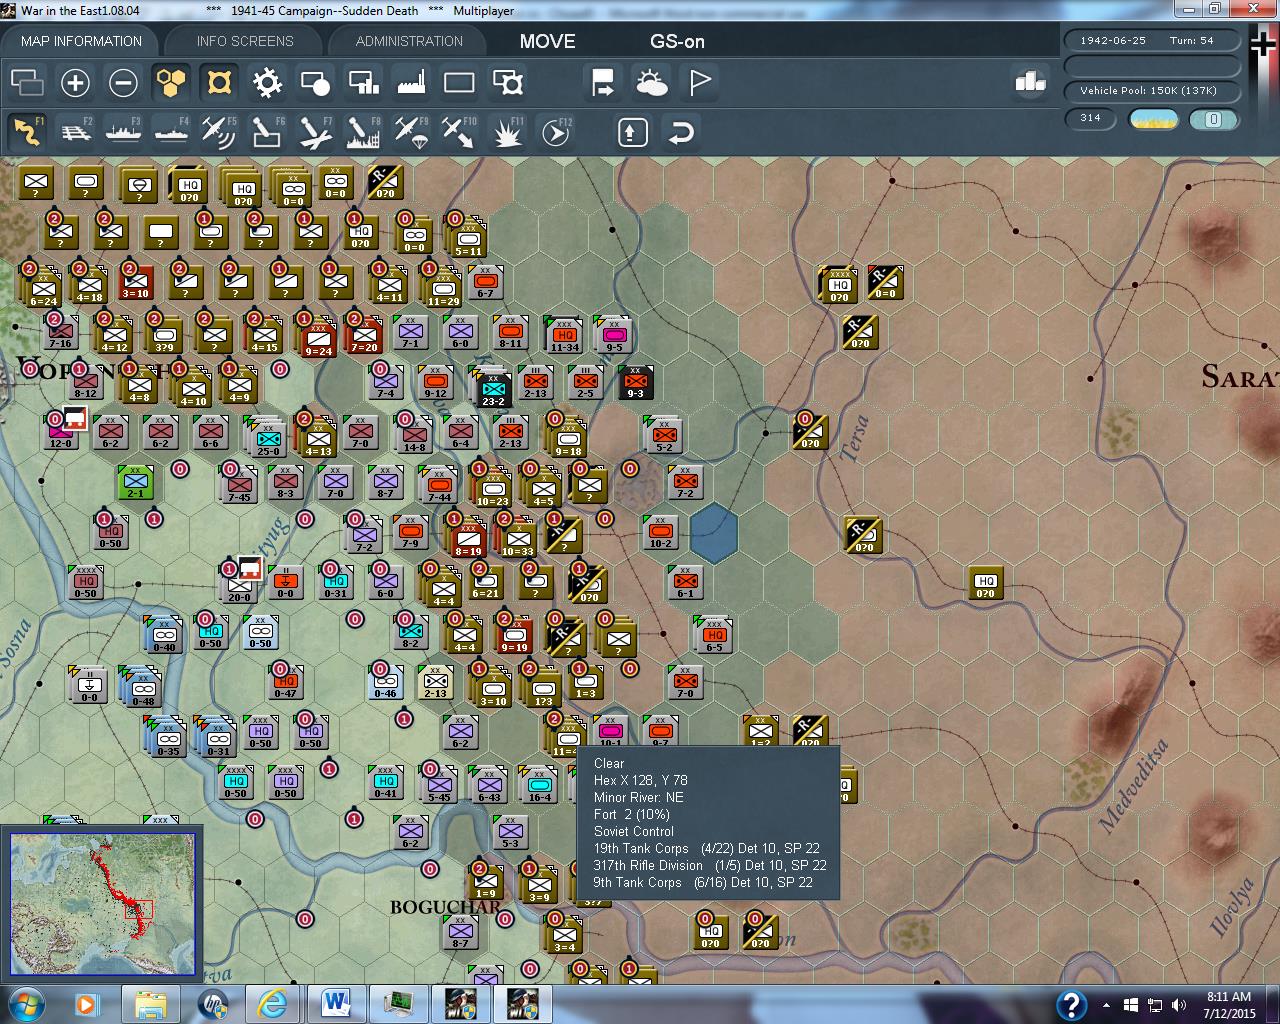Select the F5 air recon mode
The width and height of the screenshot is (1280, 1024).
[219, 131]
